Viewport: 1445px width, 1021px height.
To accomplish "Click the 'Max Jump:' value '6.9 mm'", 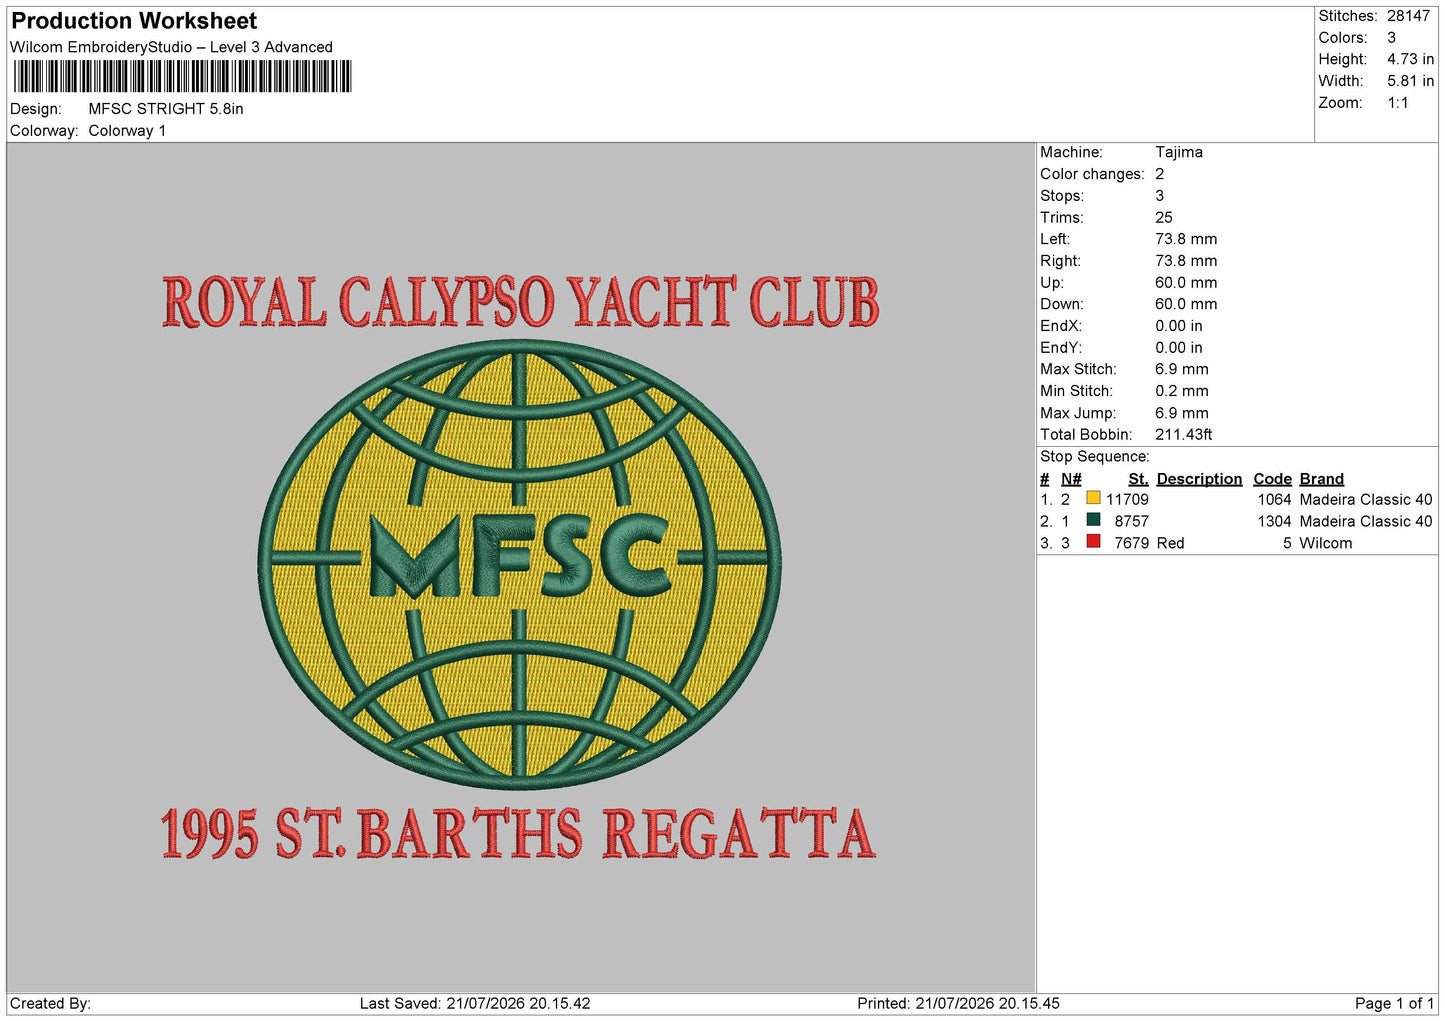I will coord(1182,413).
